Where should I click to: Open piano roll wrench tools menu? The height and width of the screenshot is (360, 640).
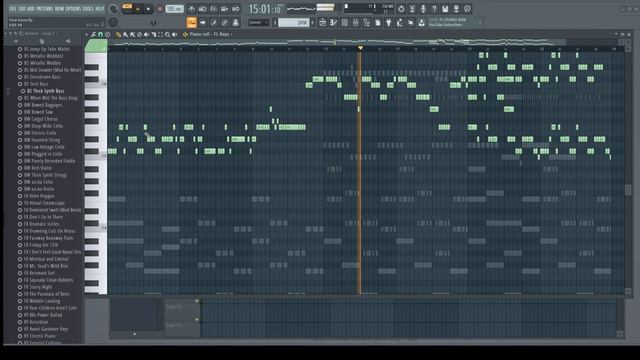(x=94, y=35)
